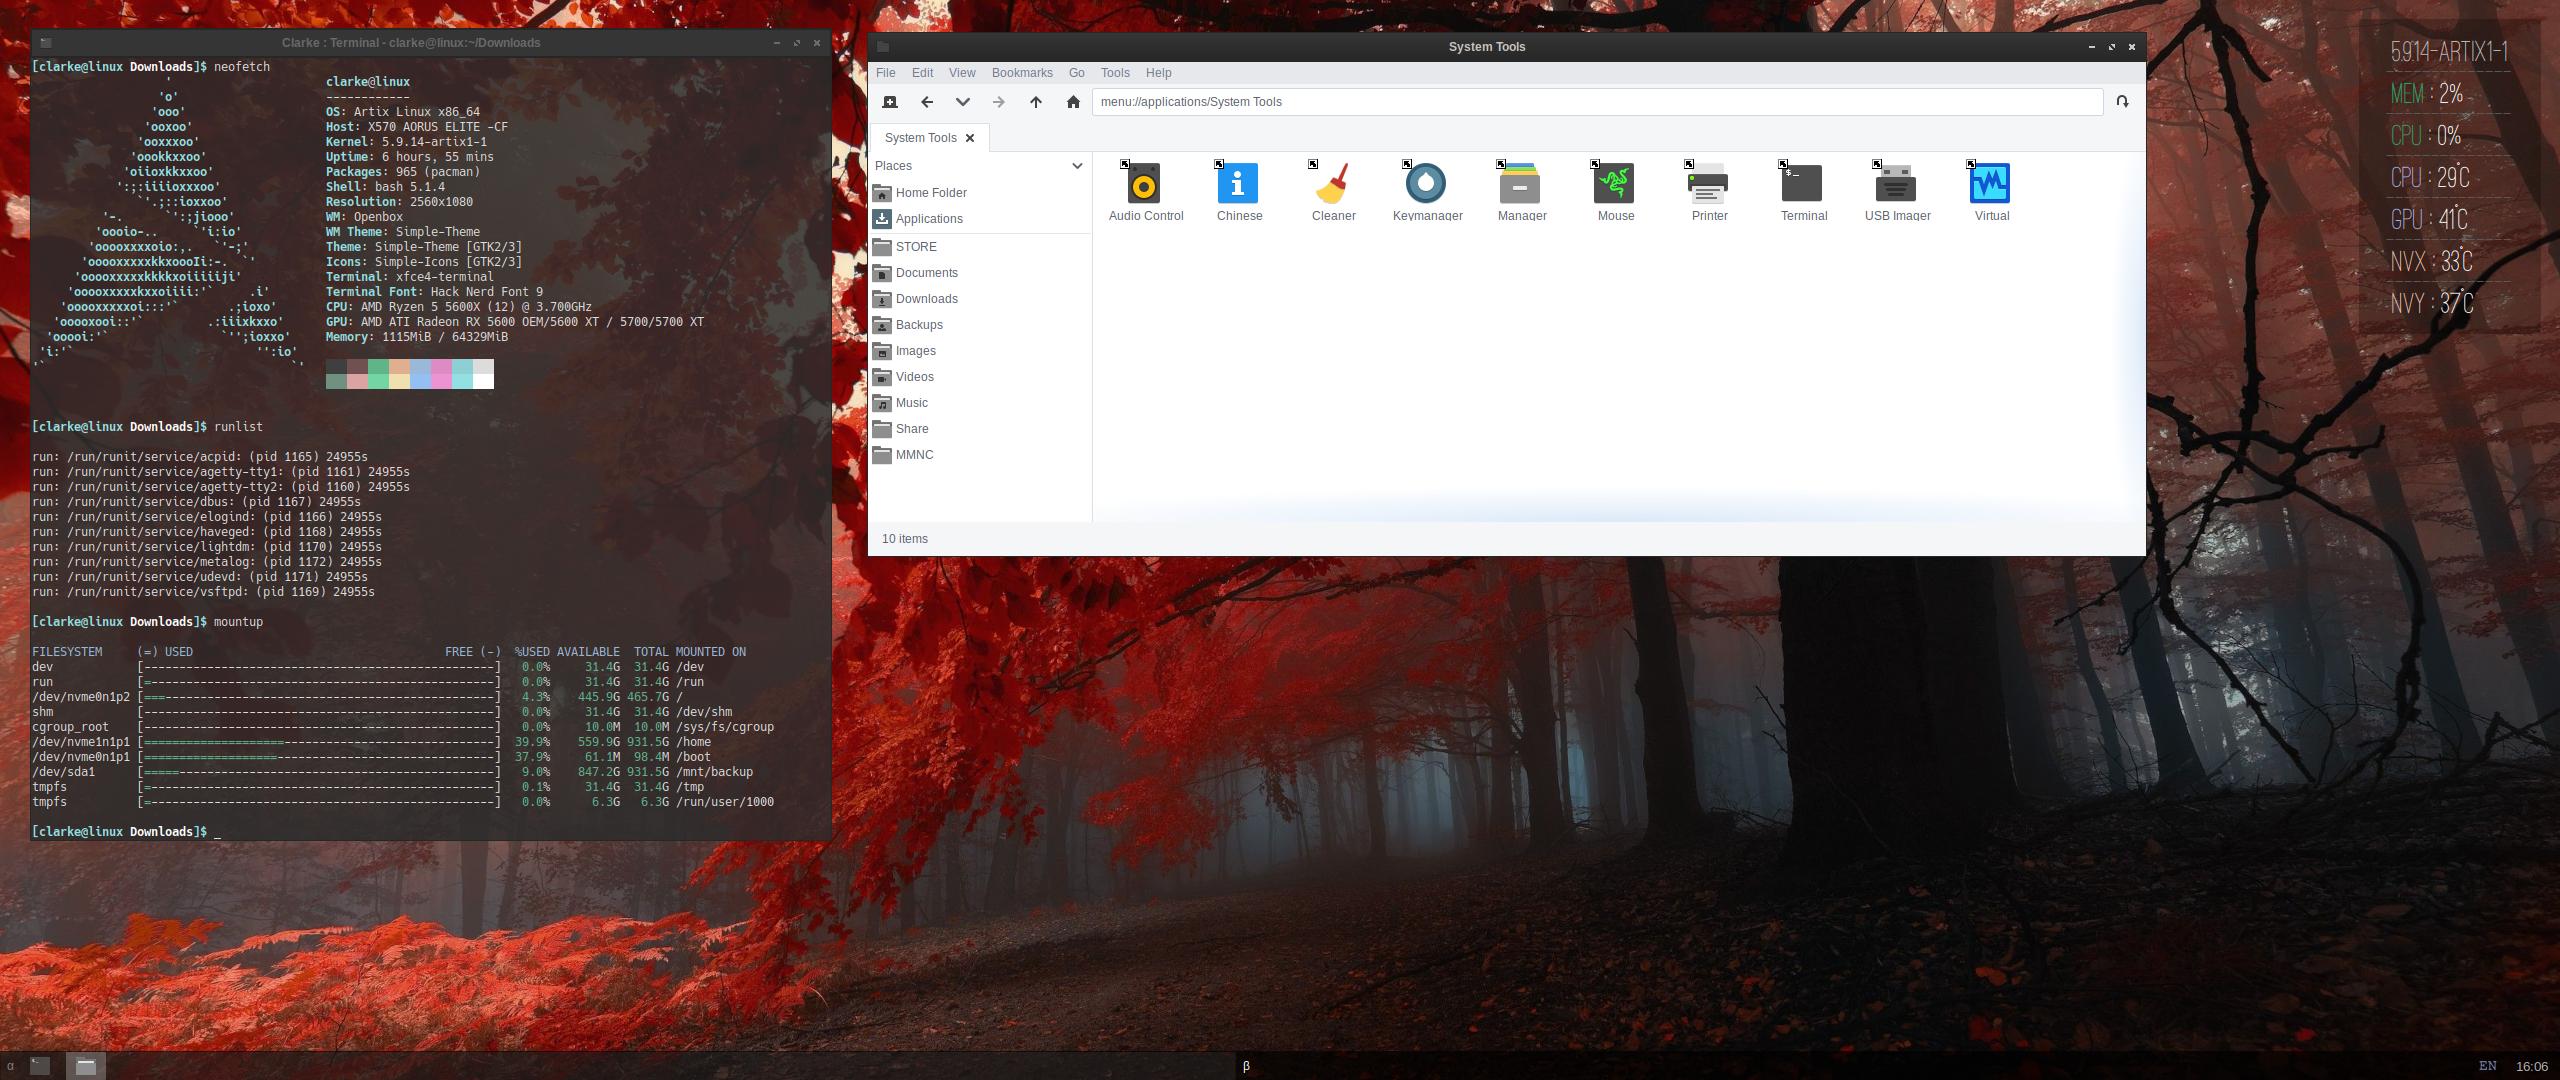The width and height of the screenshot is (2560, 1080).
Task: Open the history dropdown arrow in toolbar
Action: pyautogui.click(x=962, y=102)
